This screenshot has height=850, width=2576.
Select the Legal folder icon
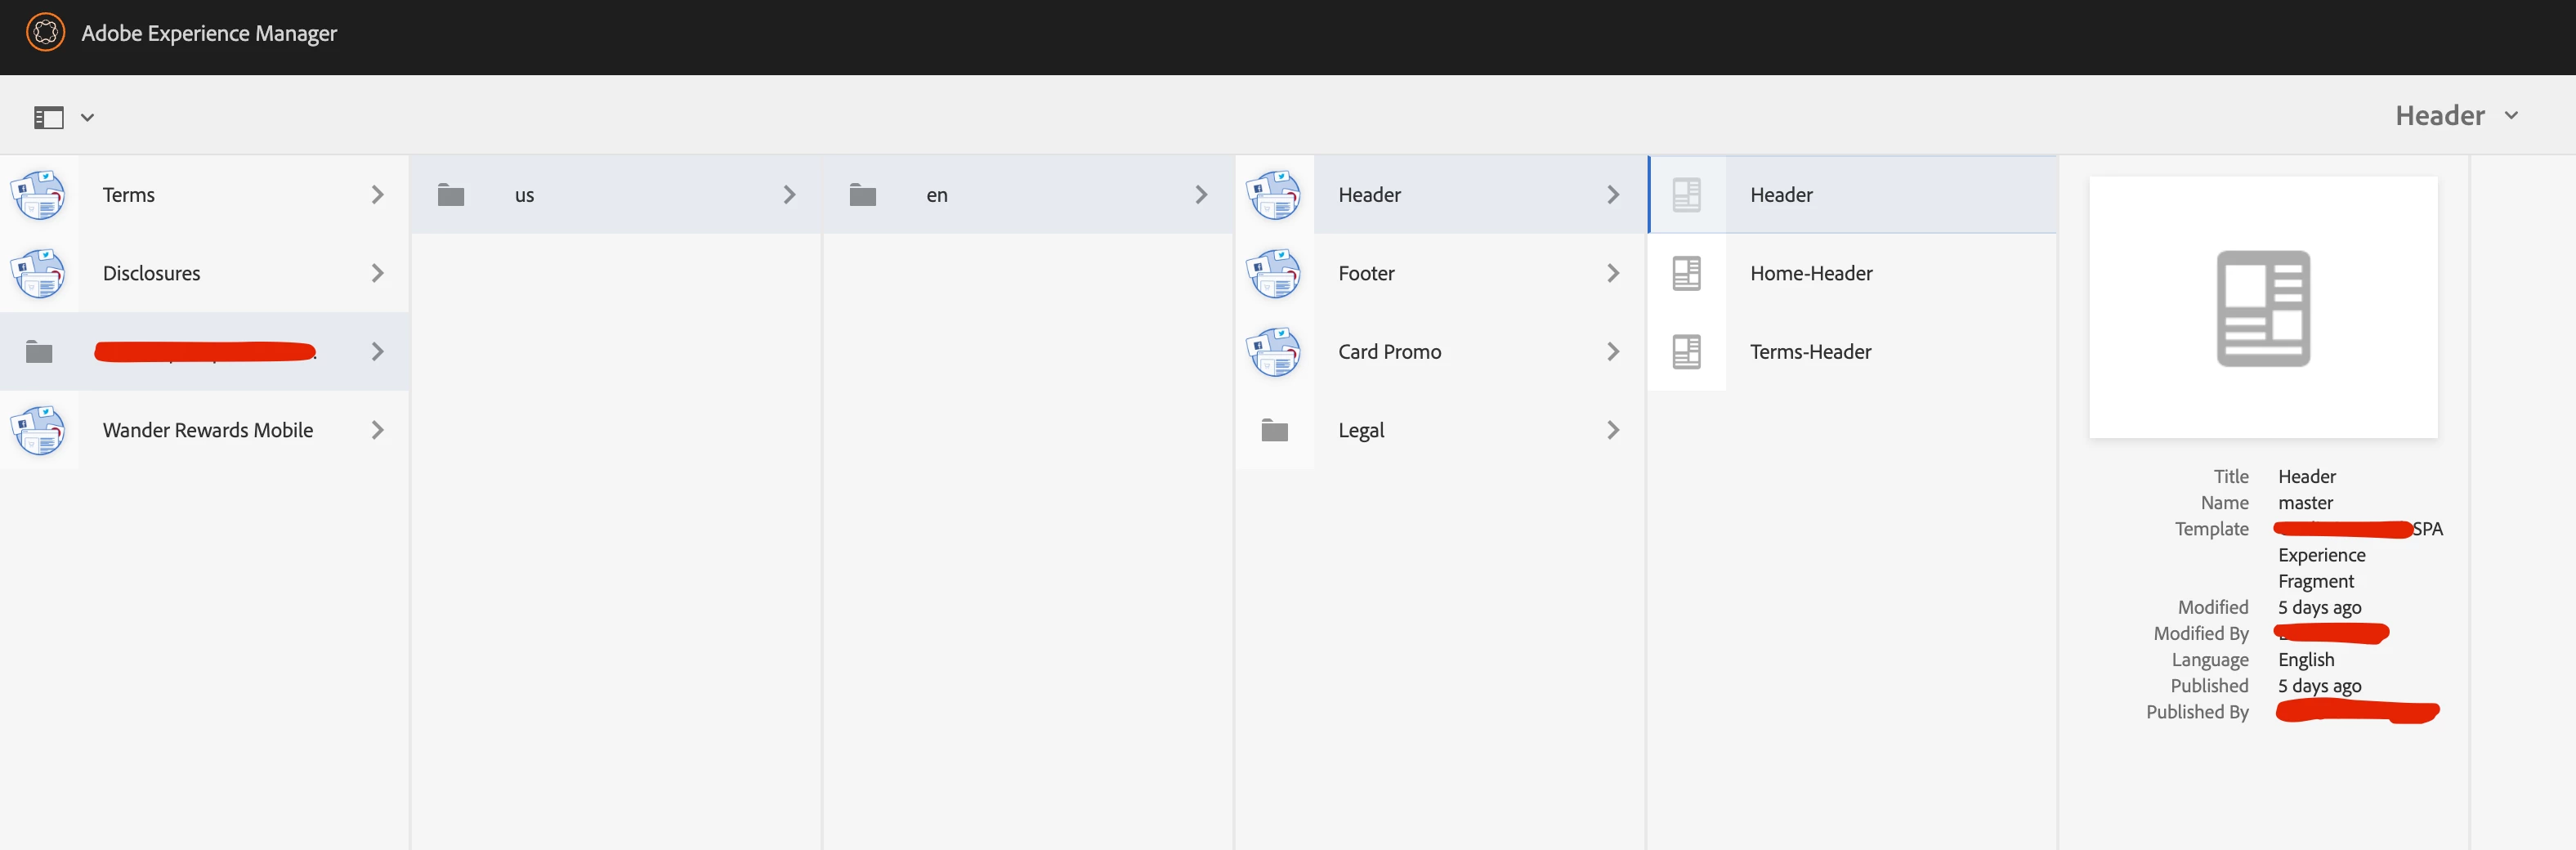click(x=1275, y=430)
